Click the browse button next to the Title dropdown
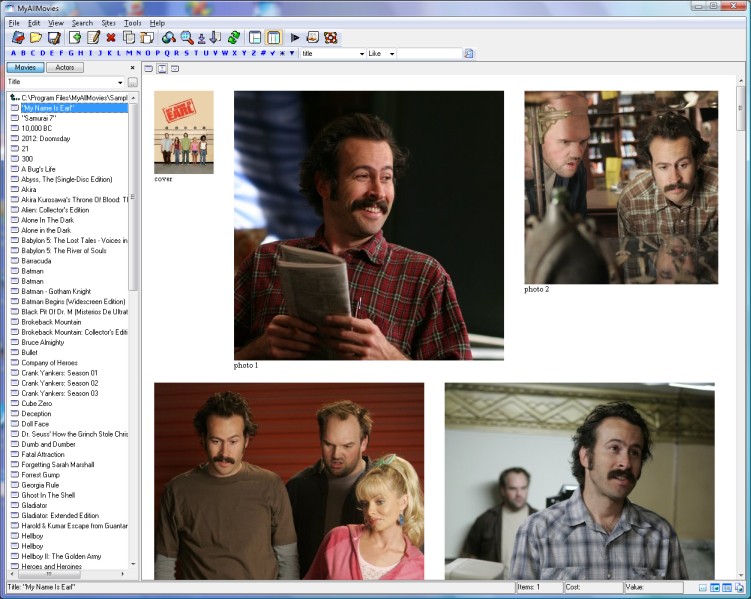751x599 pixels. pyautogui.click(x=133, y=82)
